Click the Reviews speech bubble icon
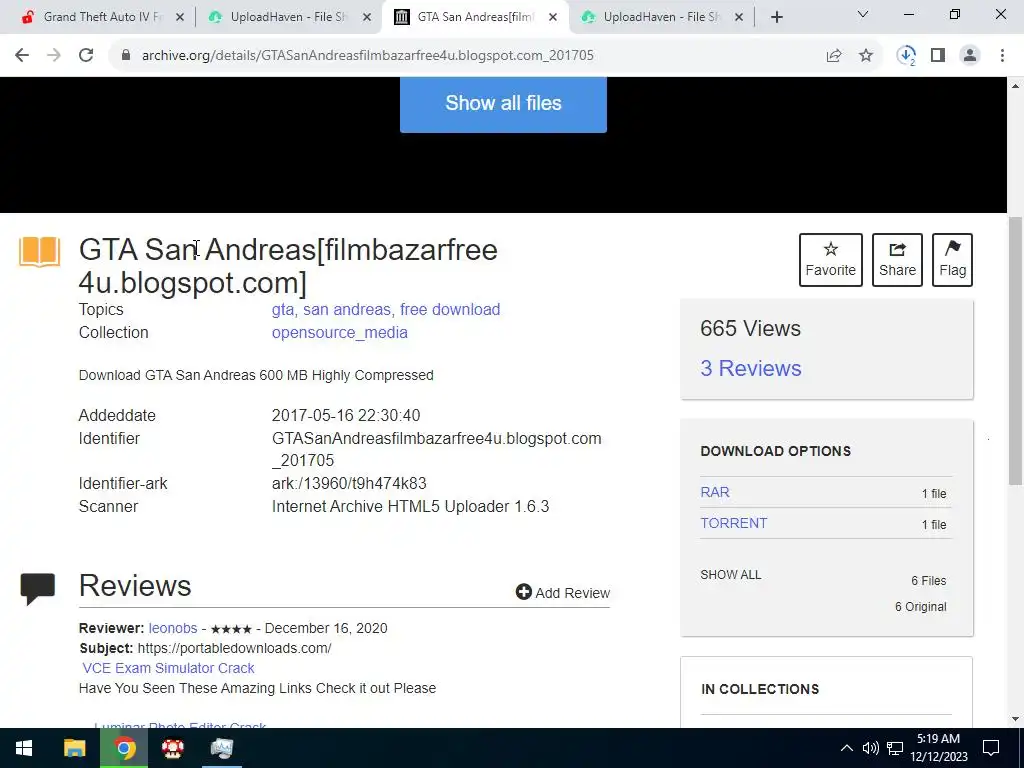Viewport: 1024px width, 768px height. pos(37,588)
